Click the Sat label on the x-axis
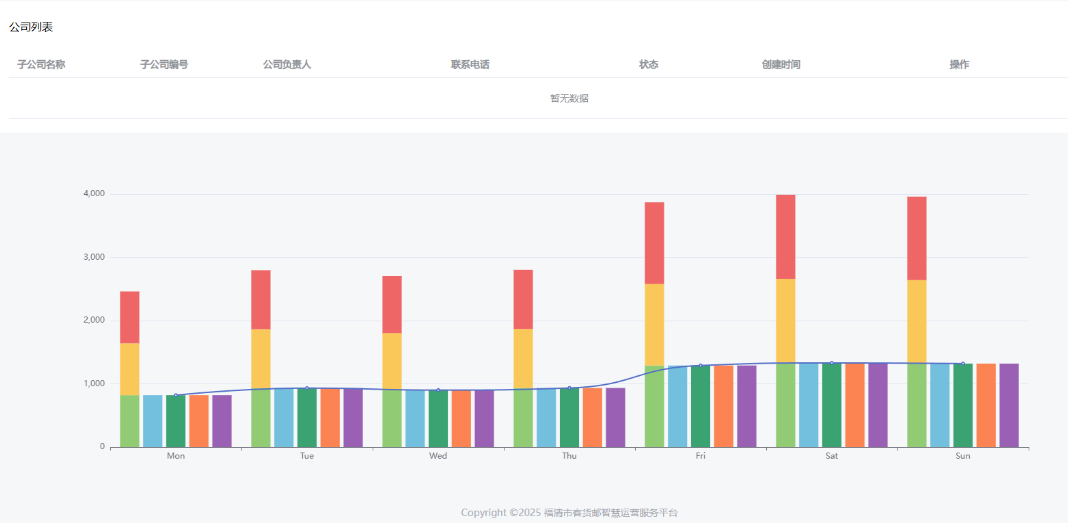The image size is (1068, 523). tap(832, 456)
